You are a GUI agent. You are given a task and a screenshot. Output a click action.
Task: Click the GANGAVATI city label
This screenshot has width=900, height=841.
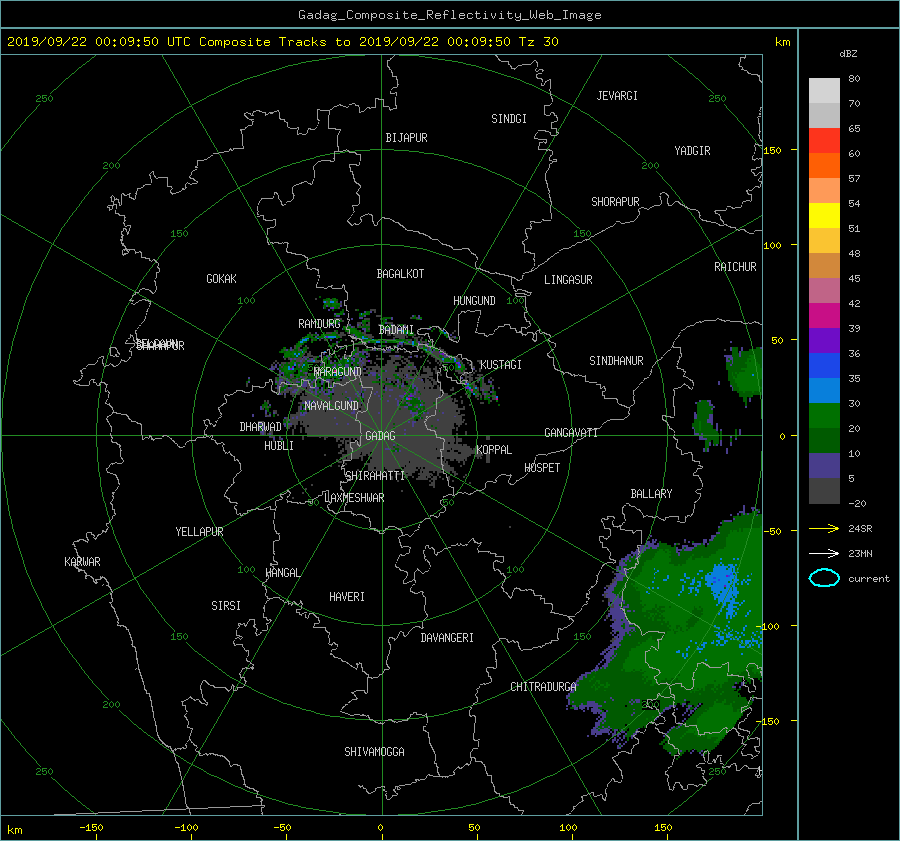coord(571,433)
